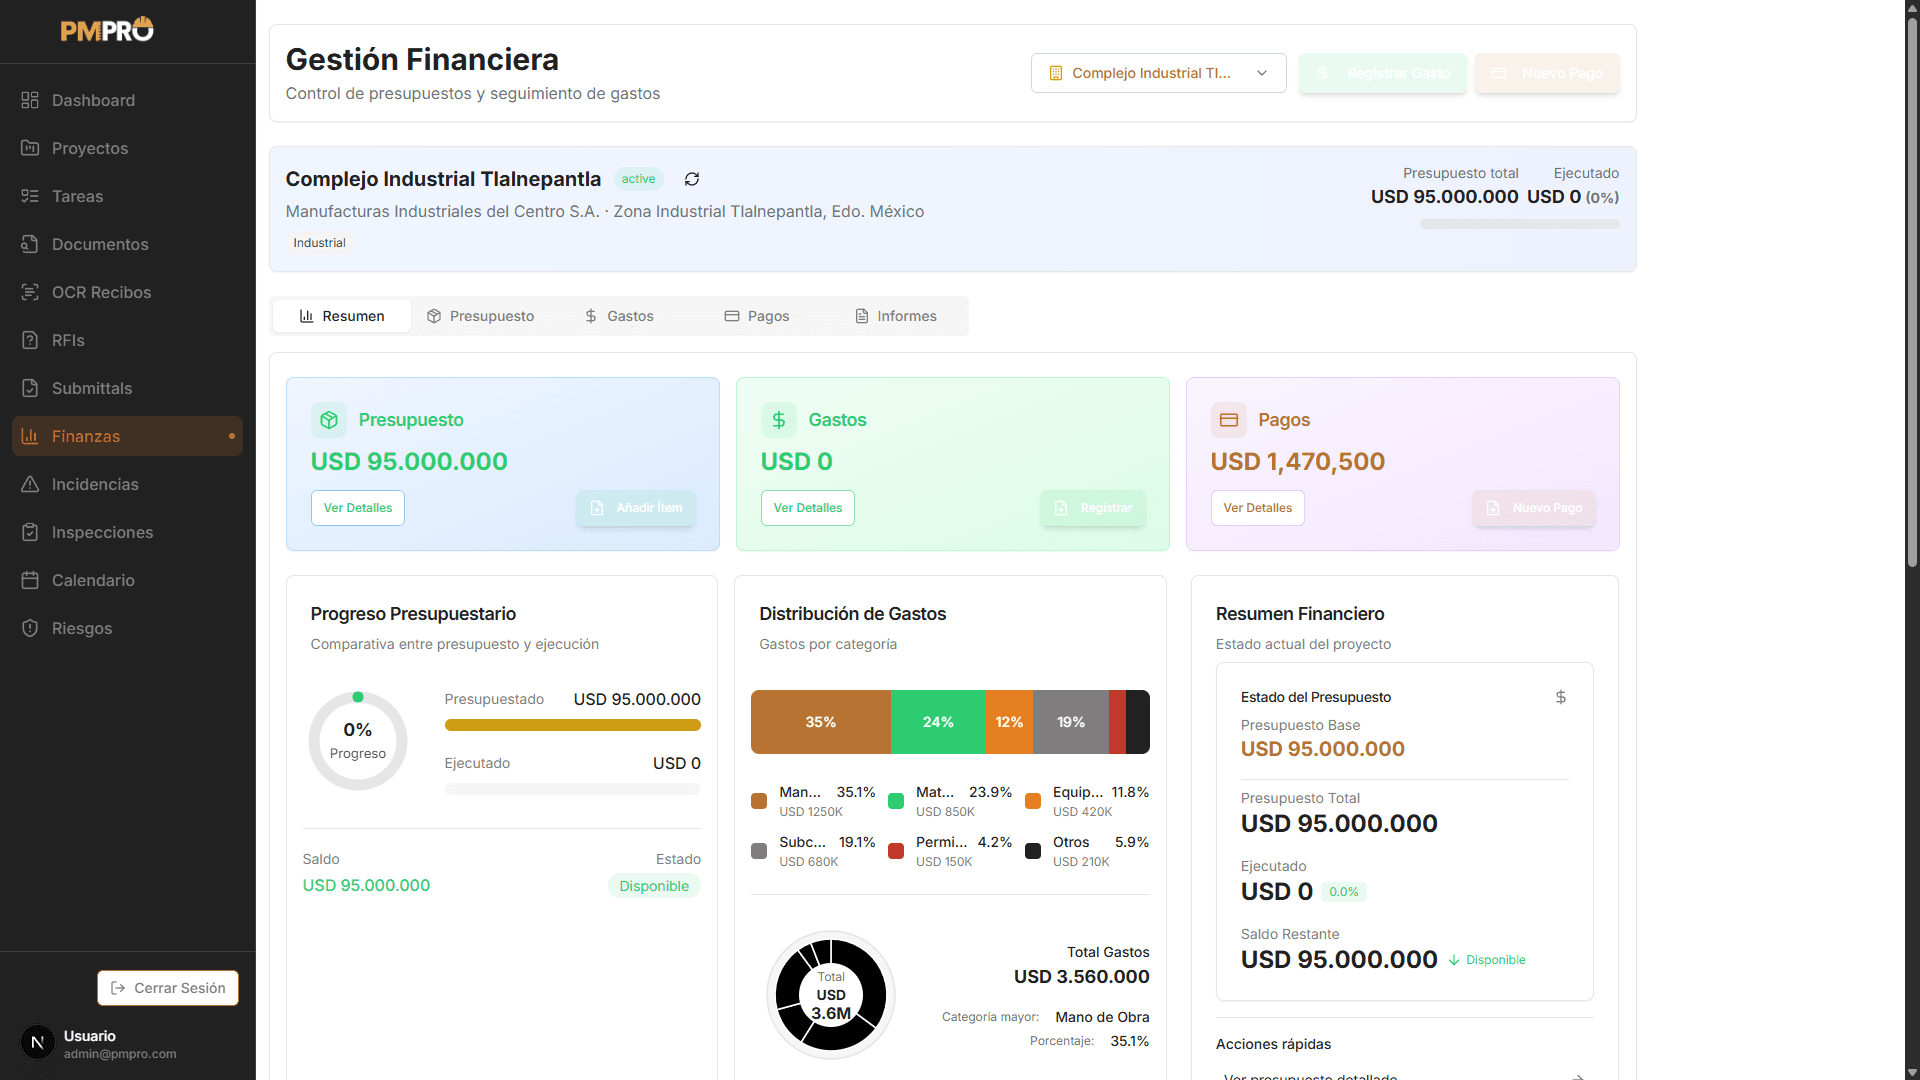1920x1080 pixels.
Task: Click the 0.0% badge next to Ejecutado
Action: (x=1343, y=891)
